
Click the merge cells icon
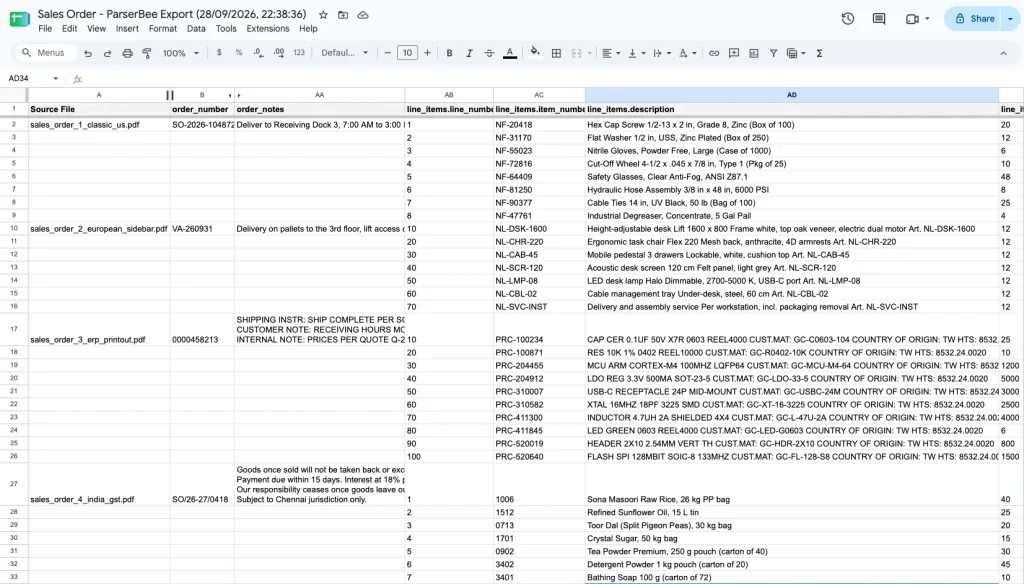tap(577, 53)
